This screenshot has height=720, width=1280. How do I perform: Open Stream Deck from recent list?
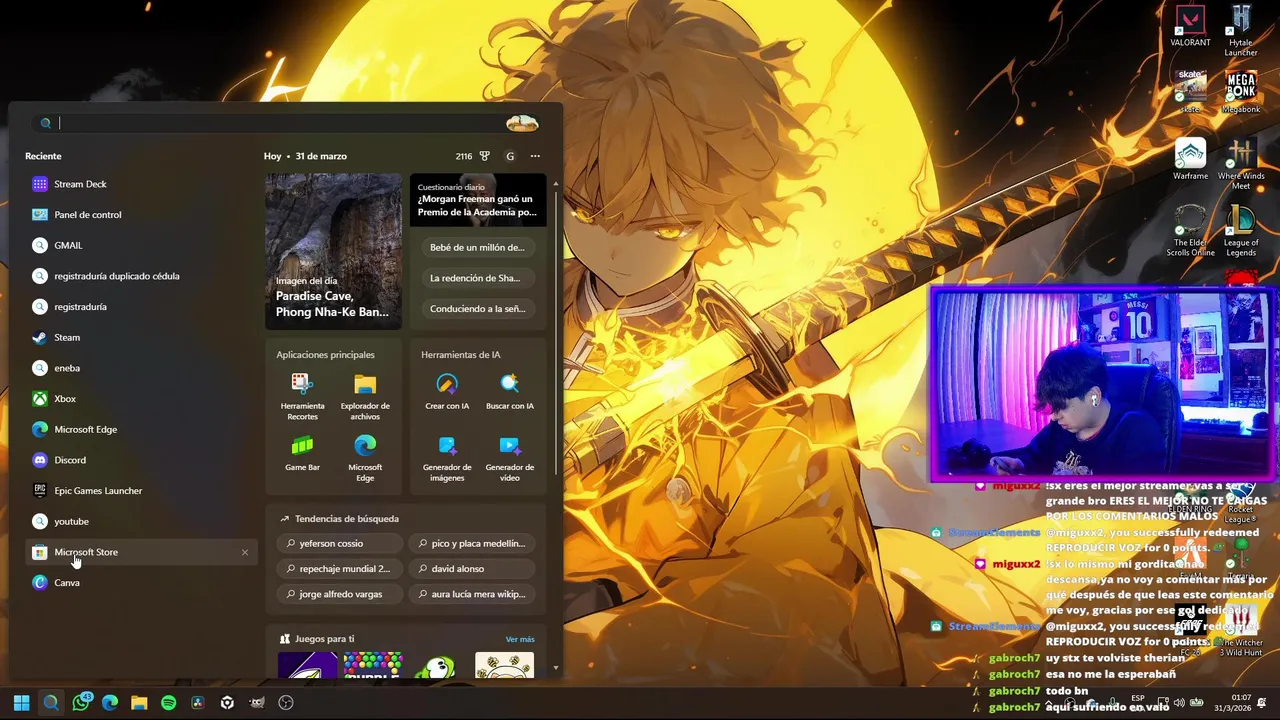click(x=140, y=184)
